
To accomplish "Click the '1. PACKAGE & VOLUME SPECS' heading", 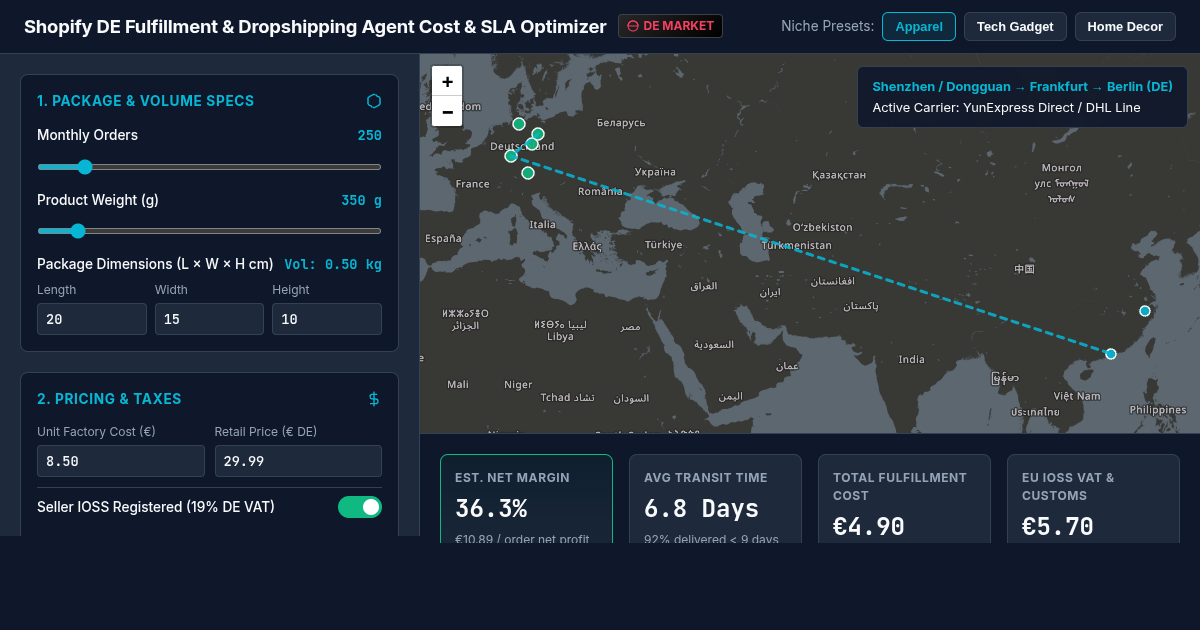I will [145, 101].
